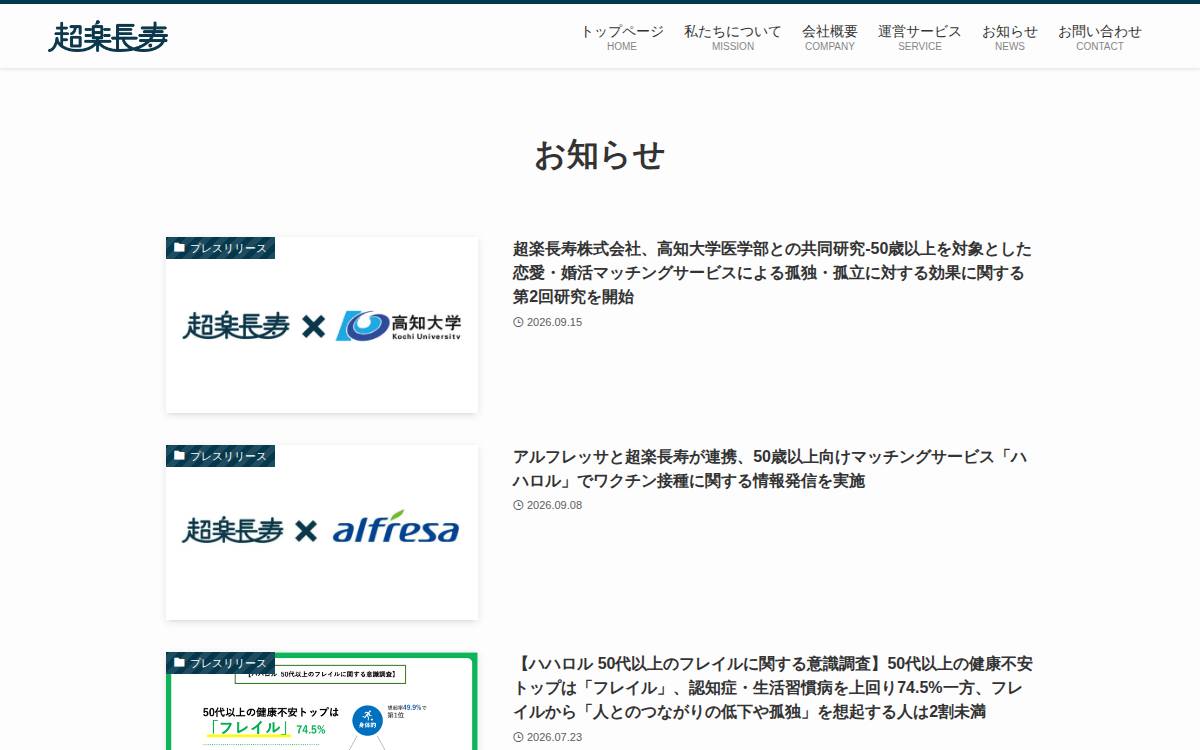Click the お知らせ page heading

tap(599, 155)
